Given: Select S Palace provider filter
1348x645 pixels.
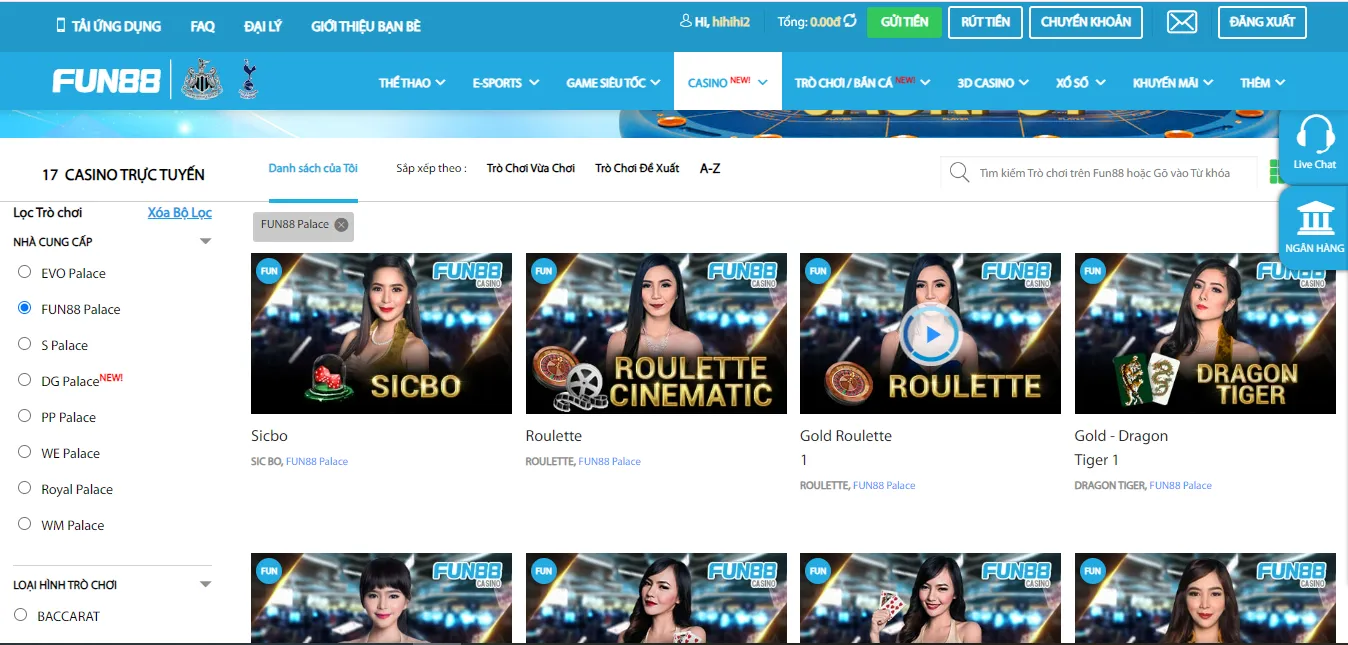Looking at the screenshot, I should [x=25, y=344].
